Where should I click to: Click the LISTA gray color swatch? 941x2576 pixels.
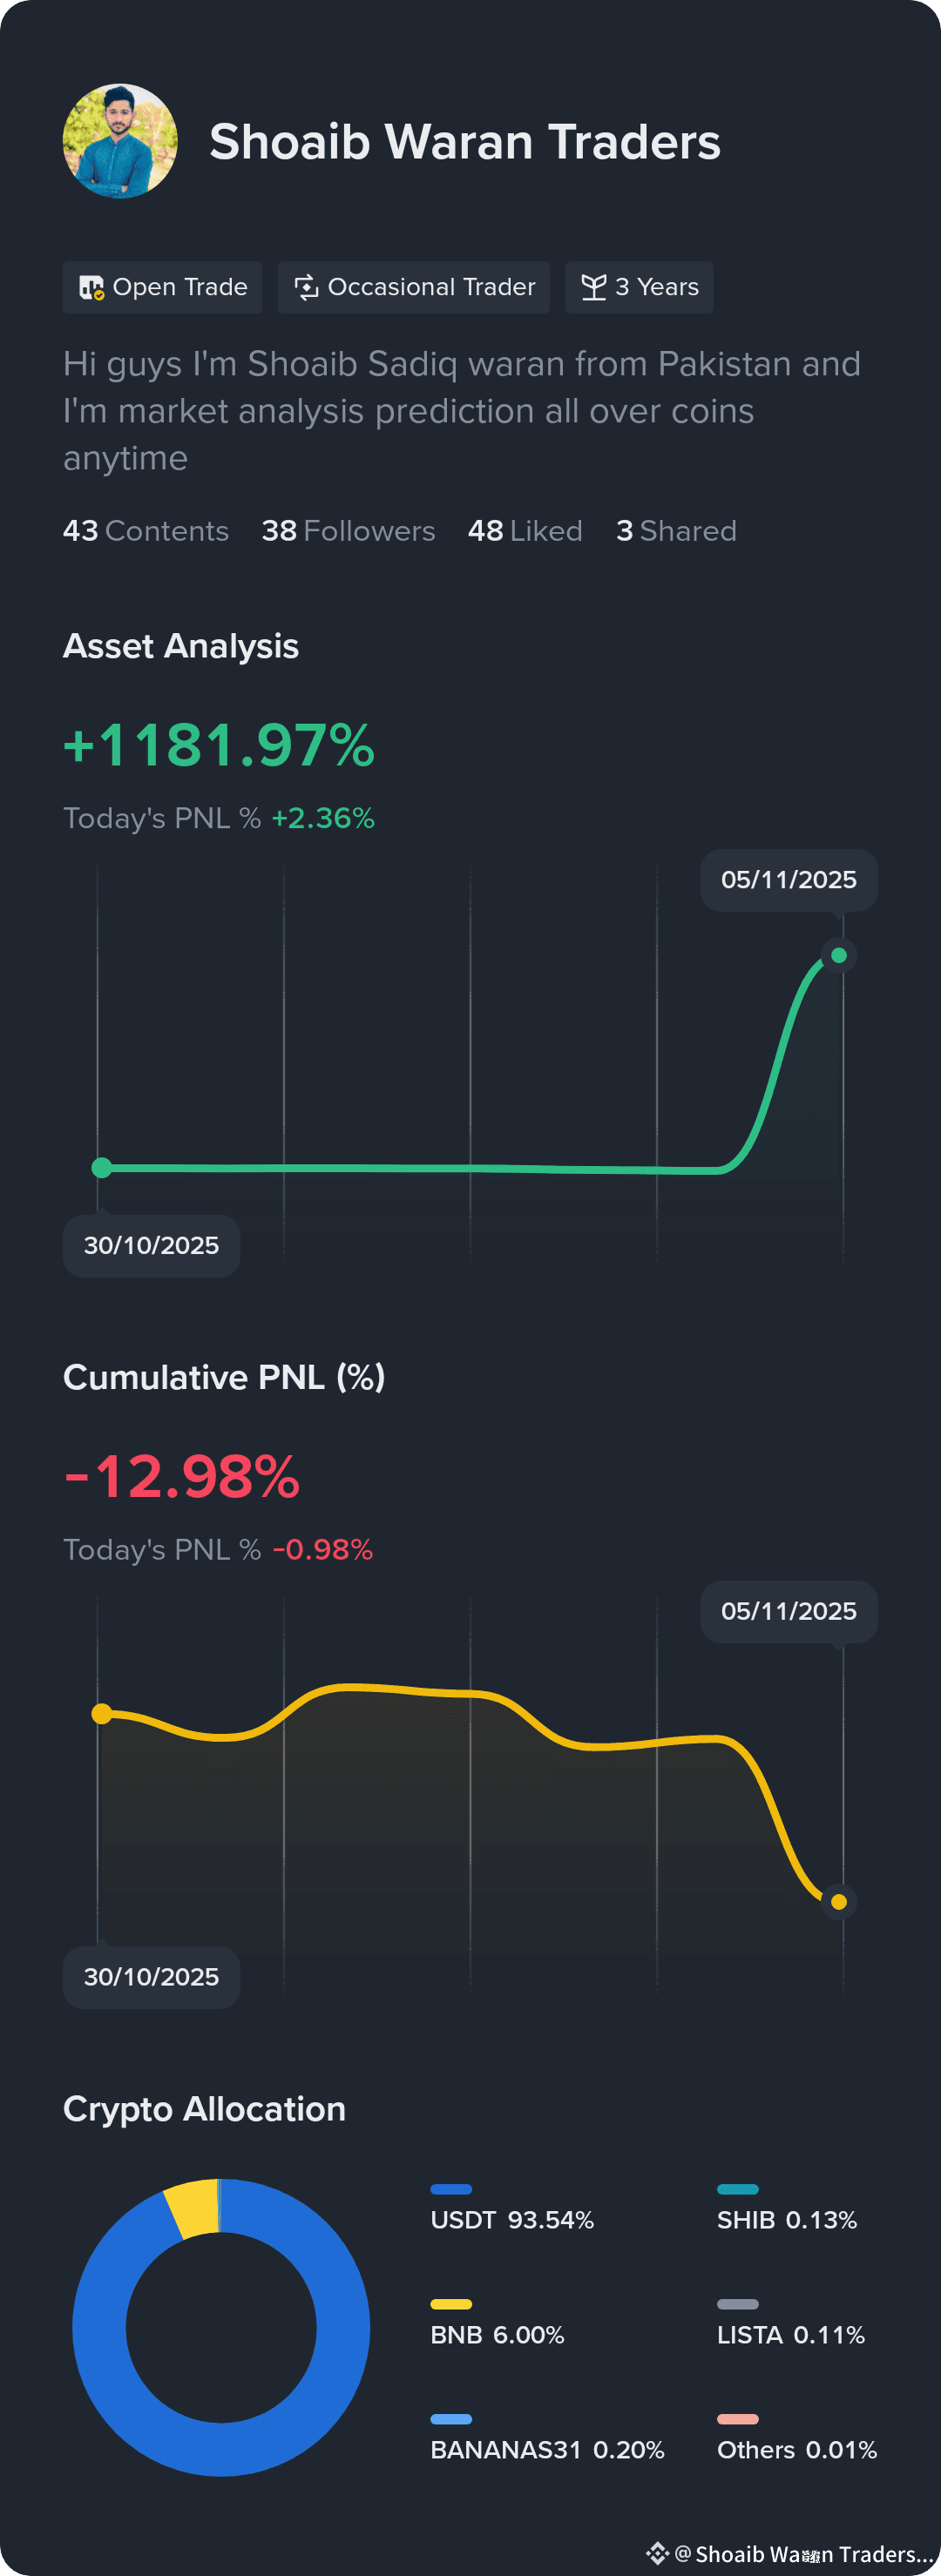coord(738,2304)
